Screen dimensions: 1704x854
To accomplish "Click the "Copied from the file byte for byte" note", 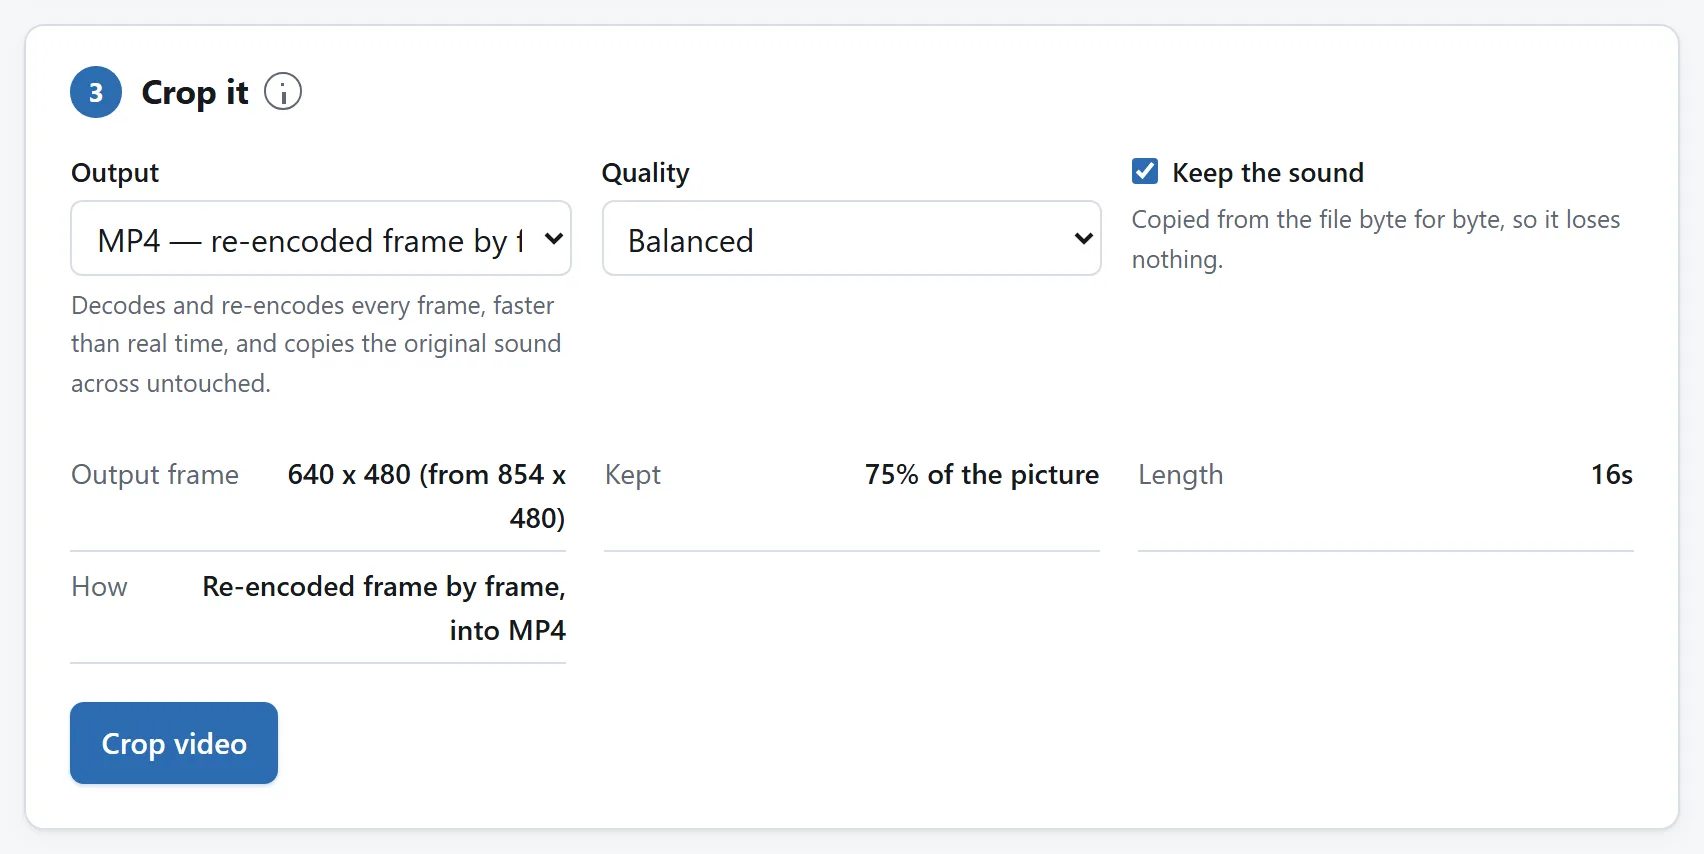I will (x=1376, y=239).
